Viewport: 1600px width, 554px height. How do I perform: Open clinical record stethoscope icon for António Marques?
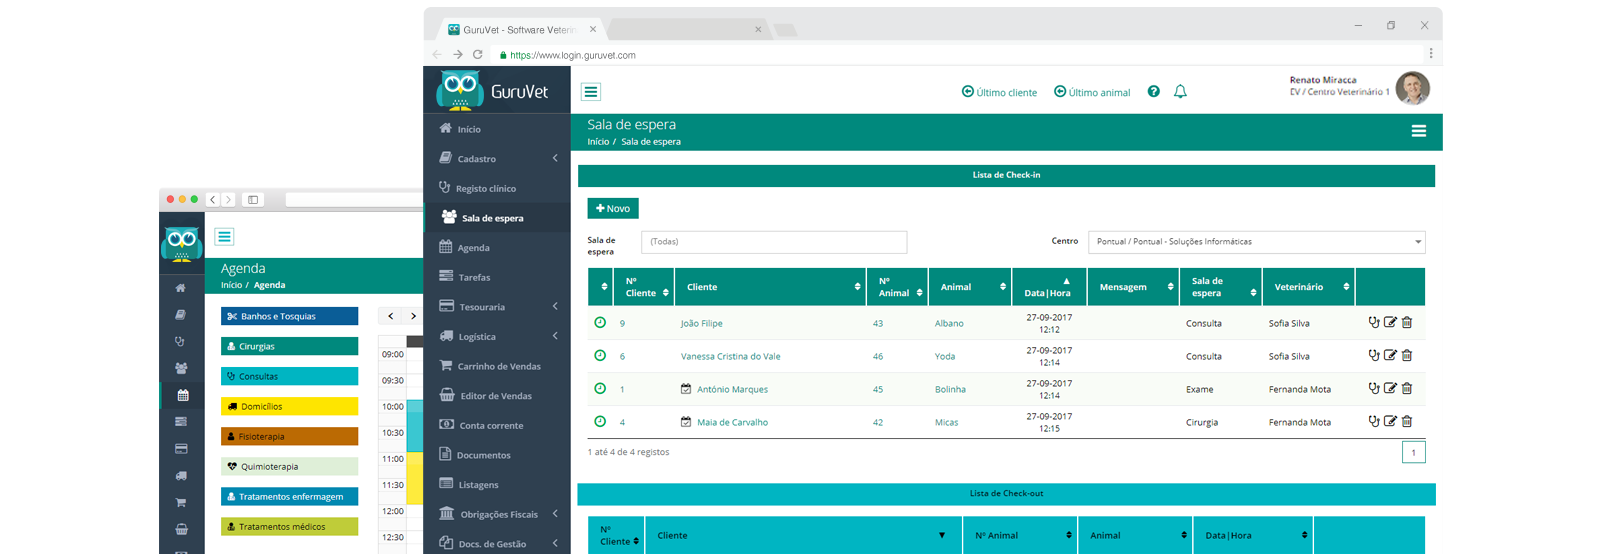pyautogui.click(x=1374, y=389)
